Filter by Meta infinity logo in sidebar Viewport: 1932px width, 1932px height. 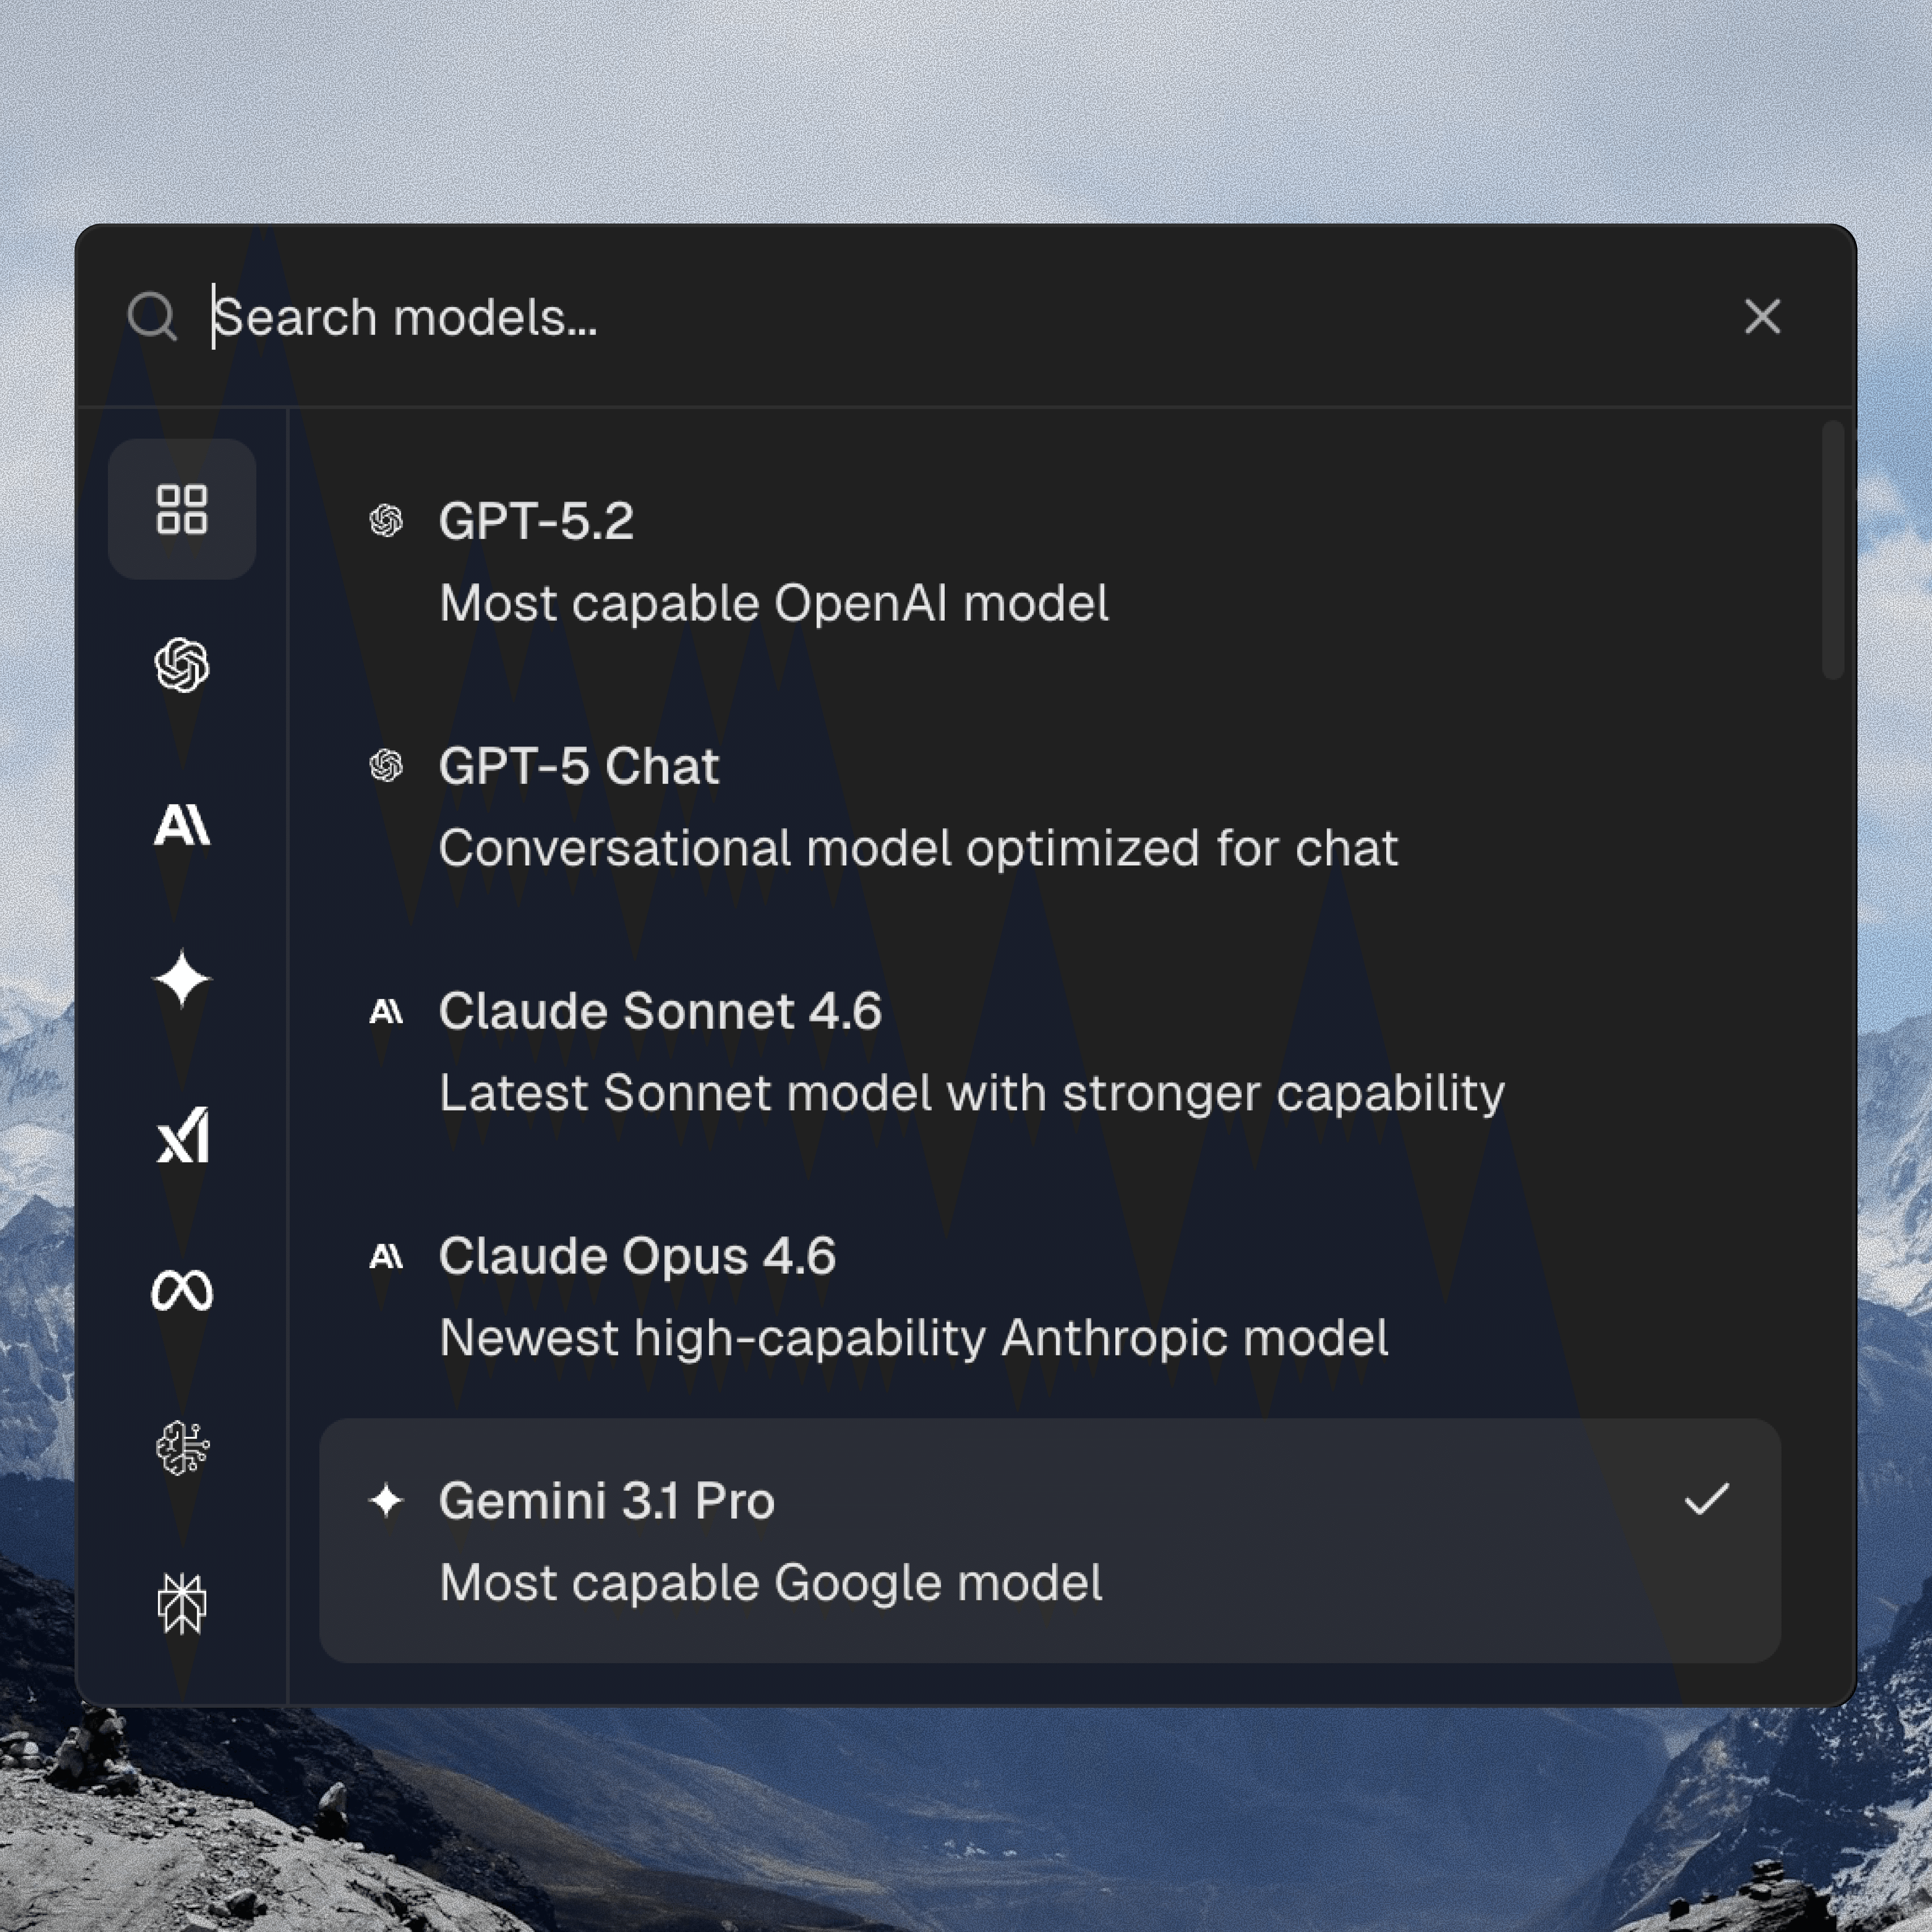(182, 1290)
